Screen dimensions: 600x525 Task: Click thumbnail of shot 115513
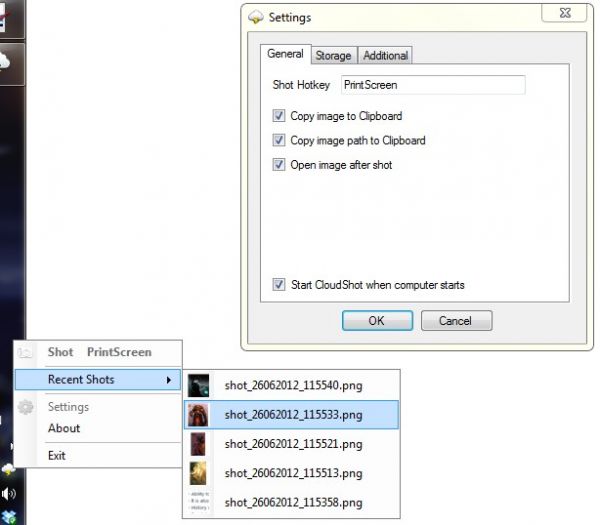click(x=198, y=473)
